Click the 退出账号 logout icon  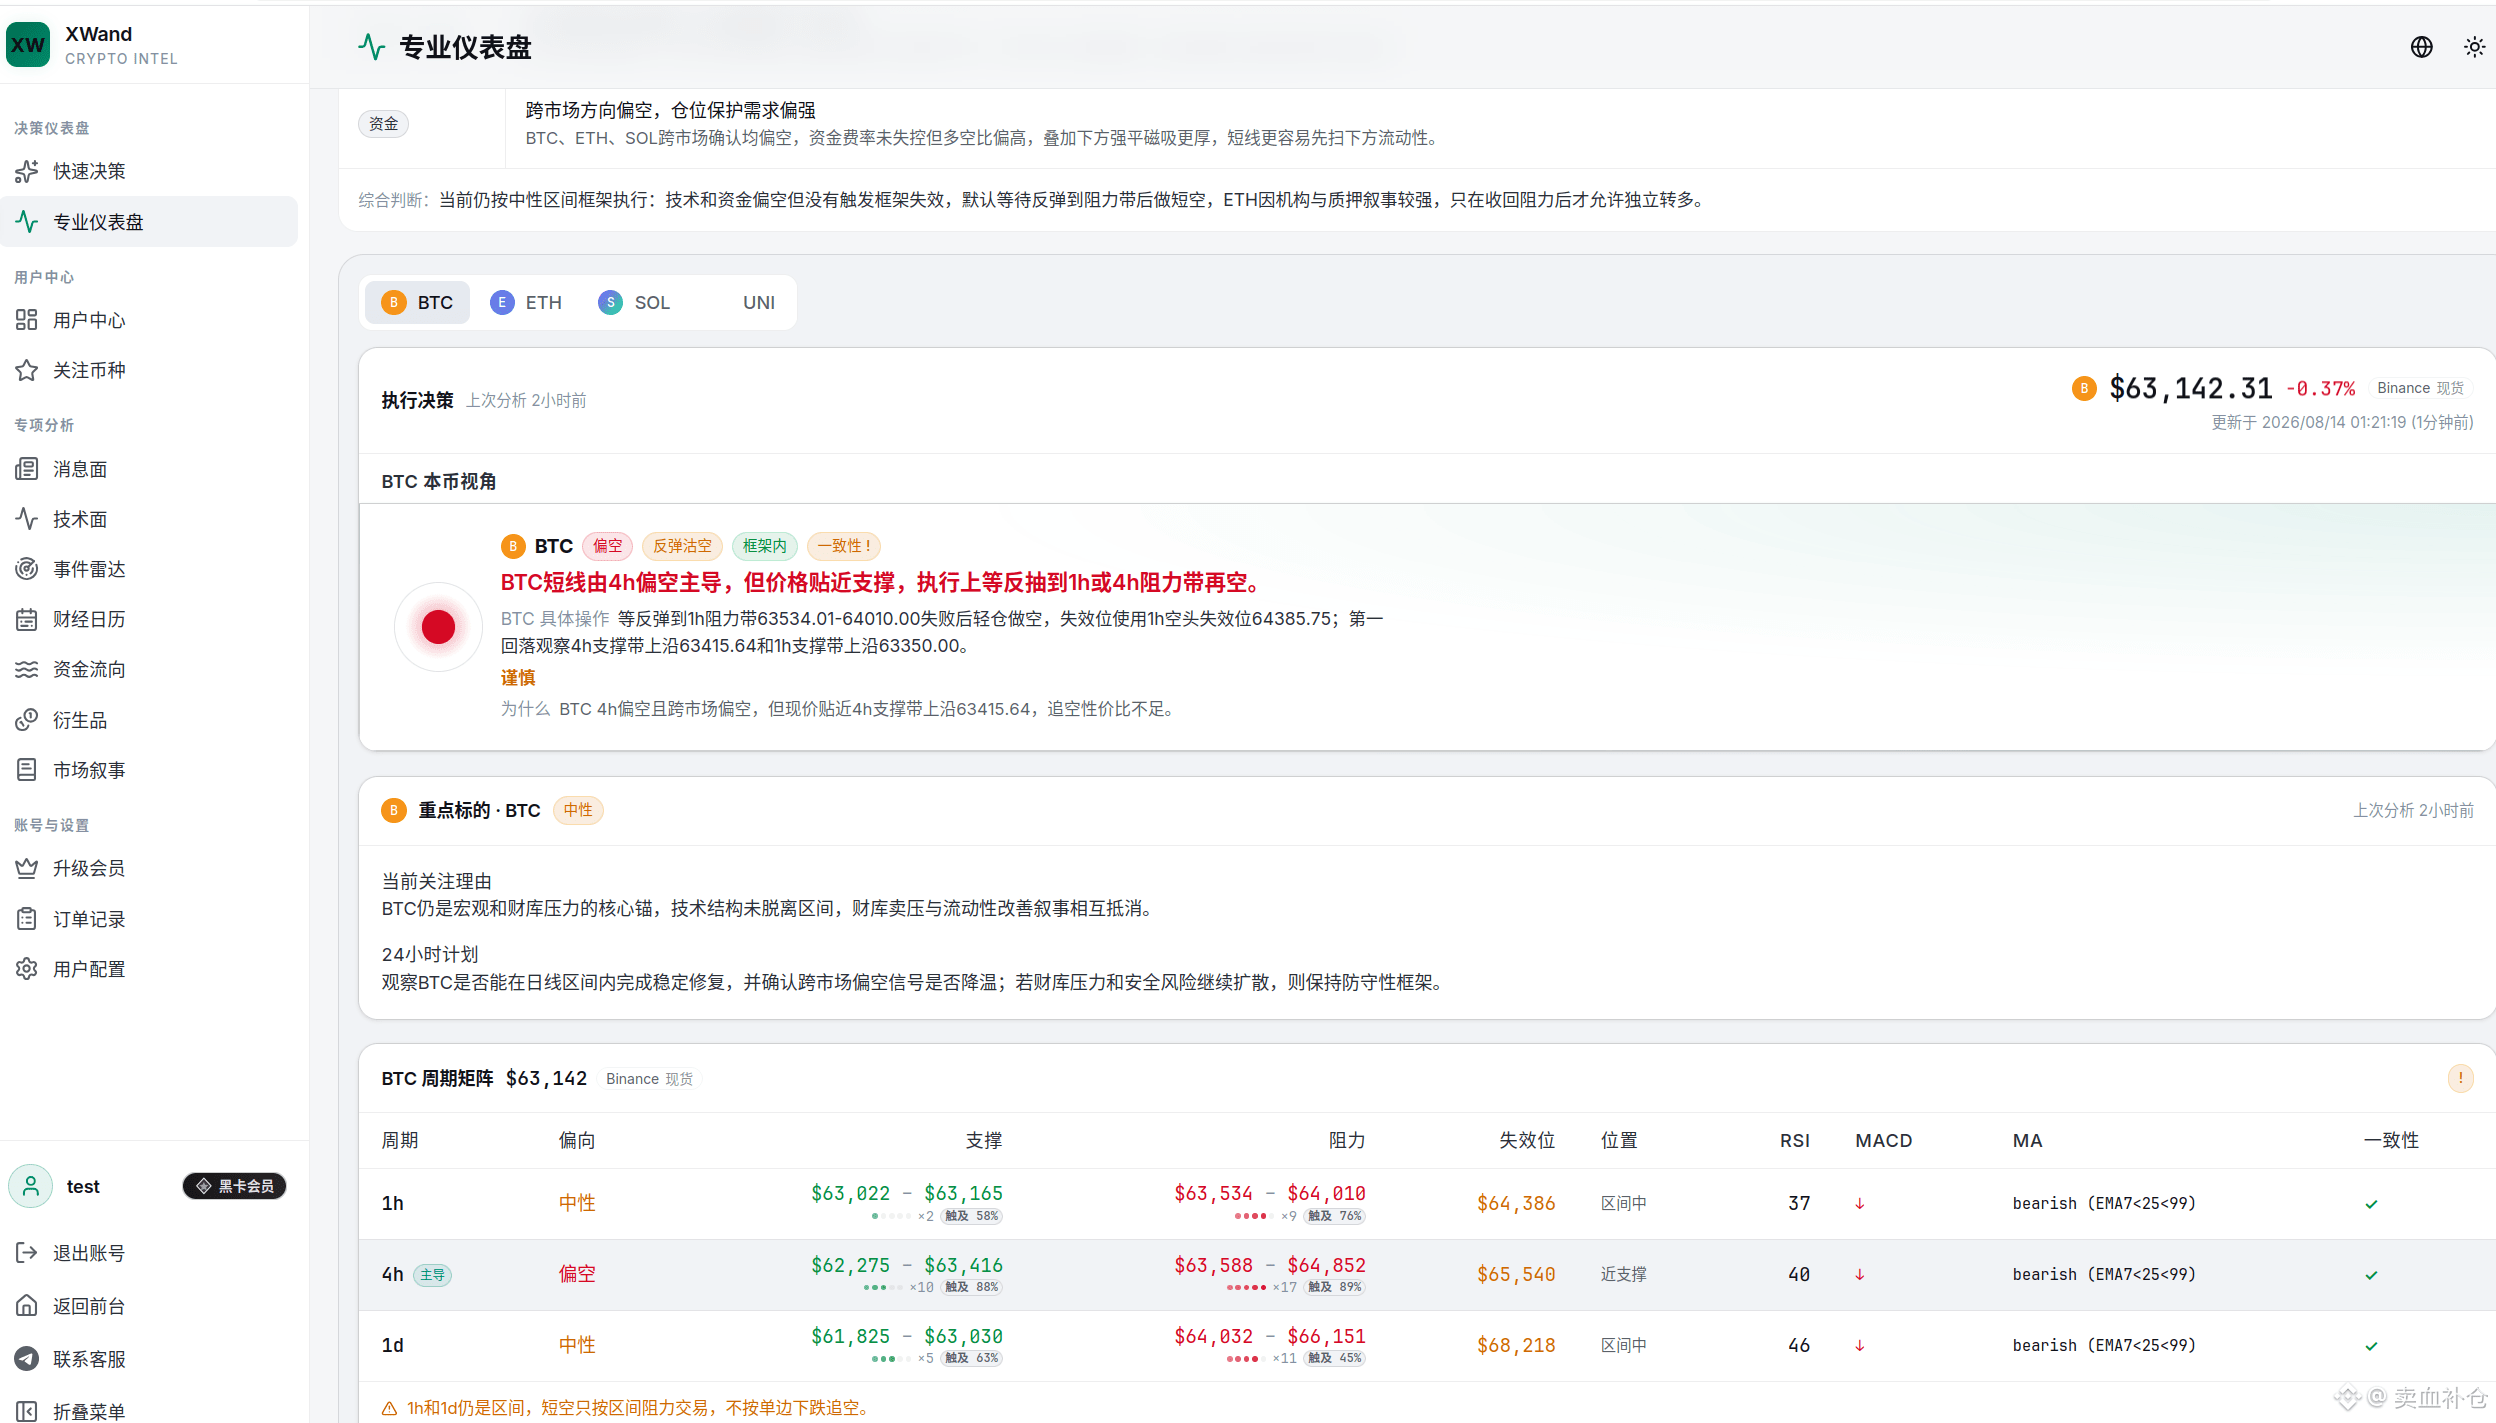coord(27,1253)
